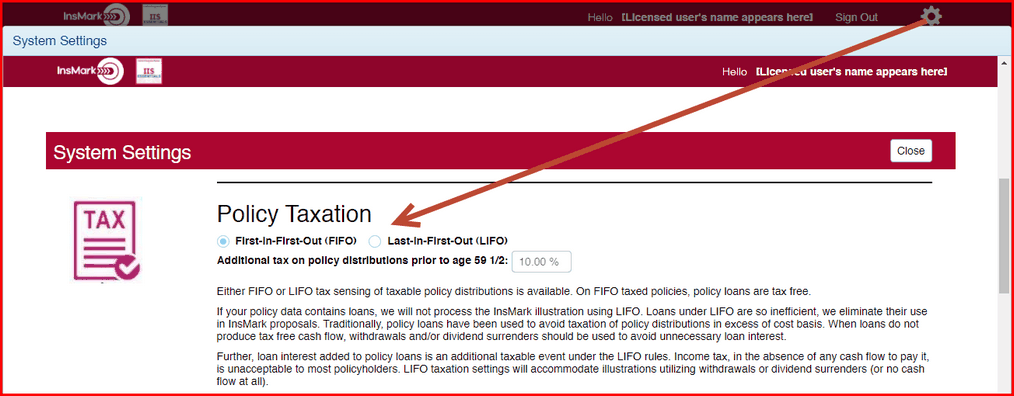Screen dimensions: 1014x396
Task: Select Last-In-First-Out (LIFO) radio button
Action: (374, 241)
